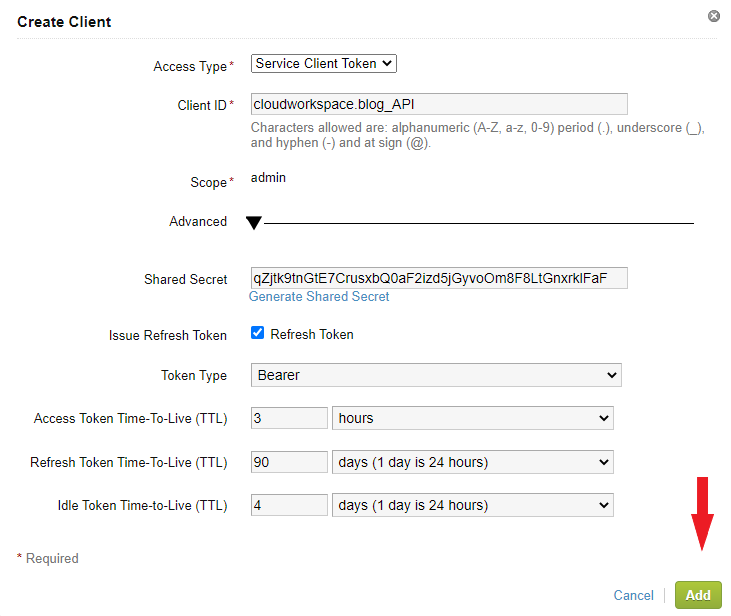Click the Advanced section label

[x=198, y=222]
